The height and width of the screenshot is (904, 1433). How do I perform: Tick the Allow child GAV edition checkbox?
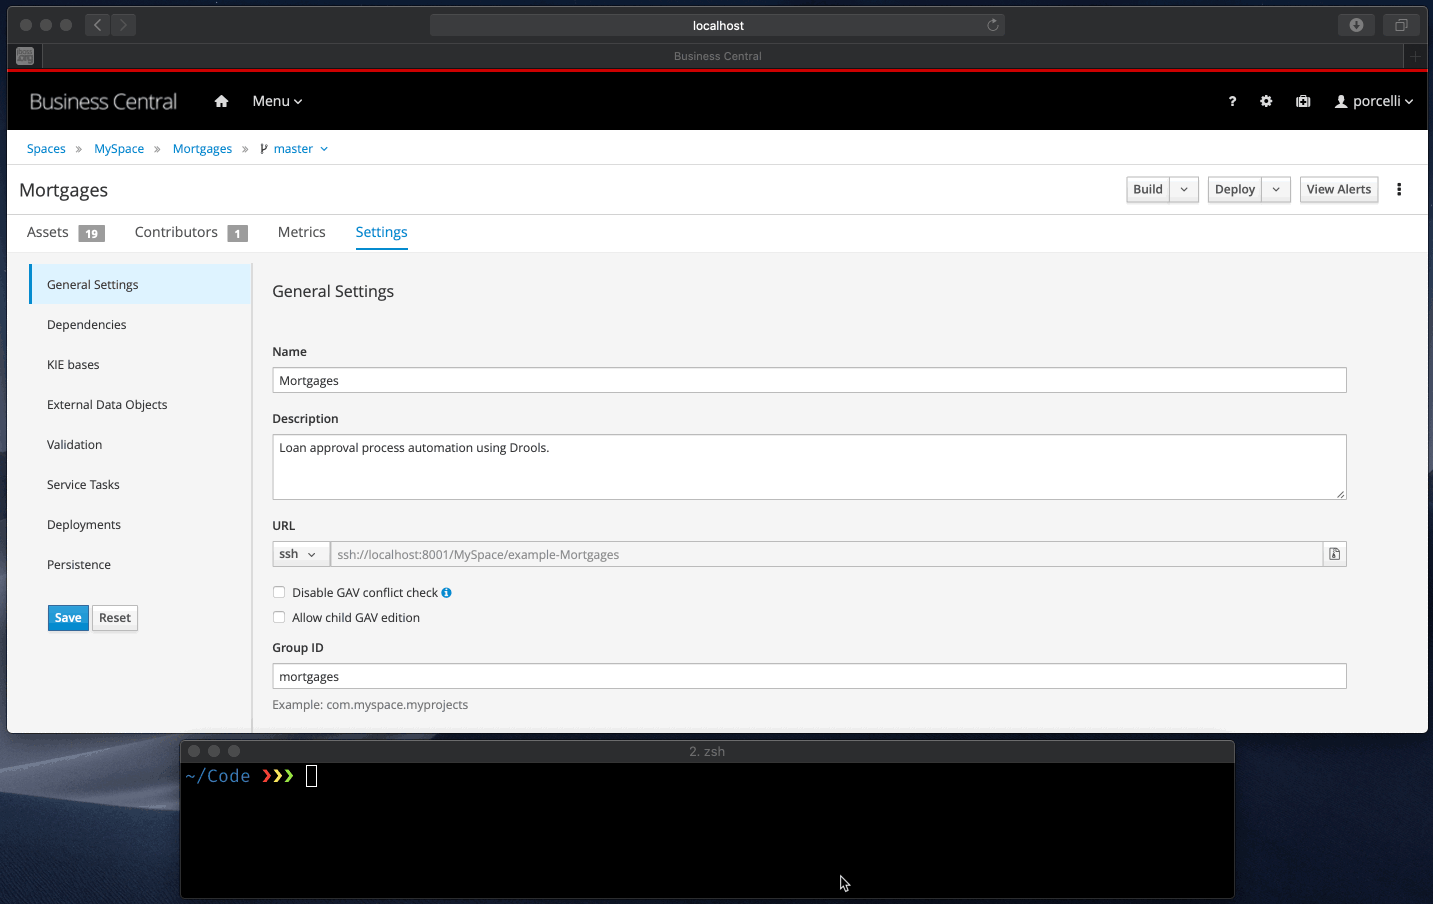(279, 617)
